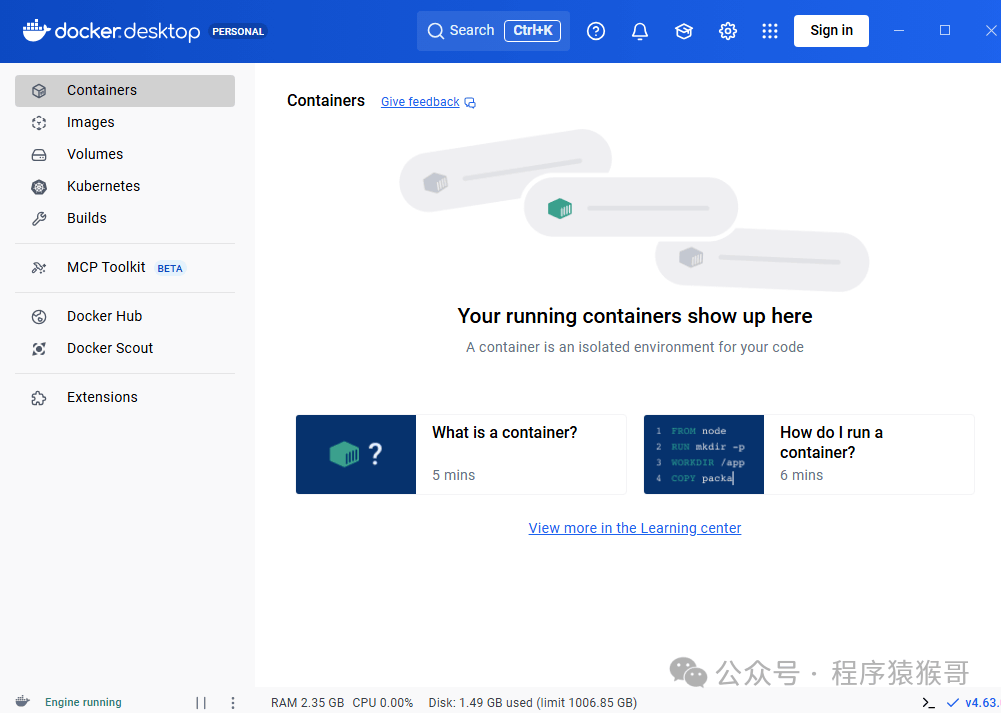Screen dimensions: 1001x713
Task: Open Settings gear icon in header
Action: (728, 31)
